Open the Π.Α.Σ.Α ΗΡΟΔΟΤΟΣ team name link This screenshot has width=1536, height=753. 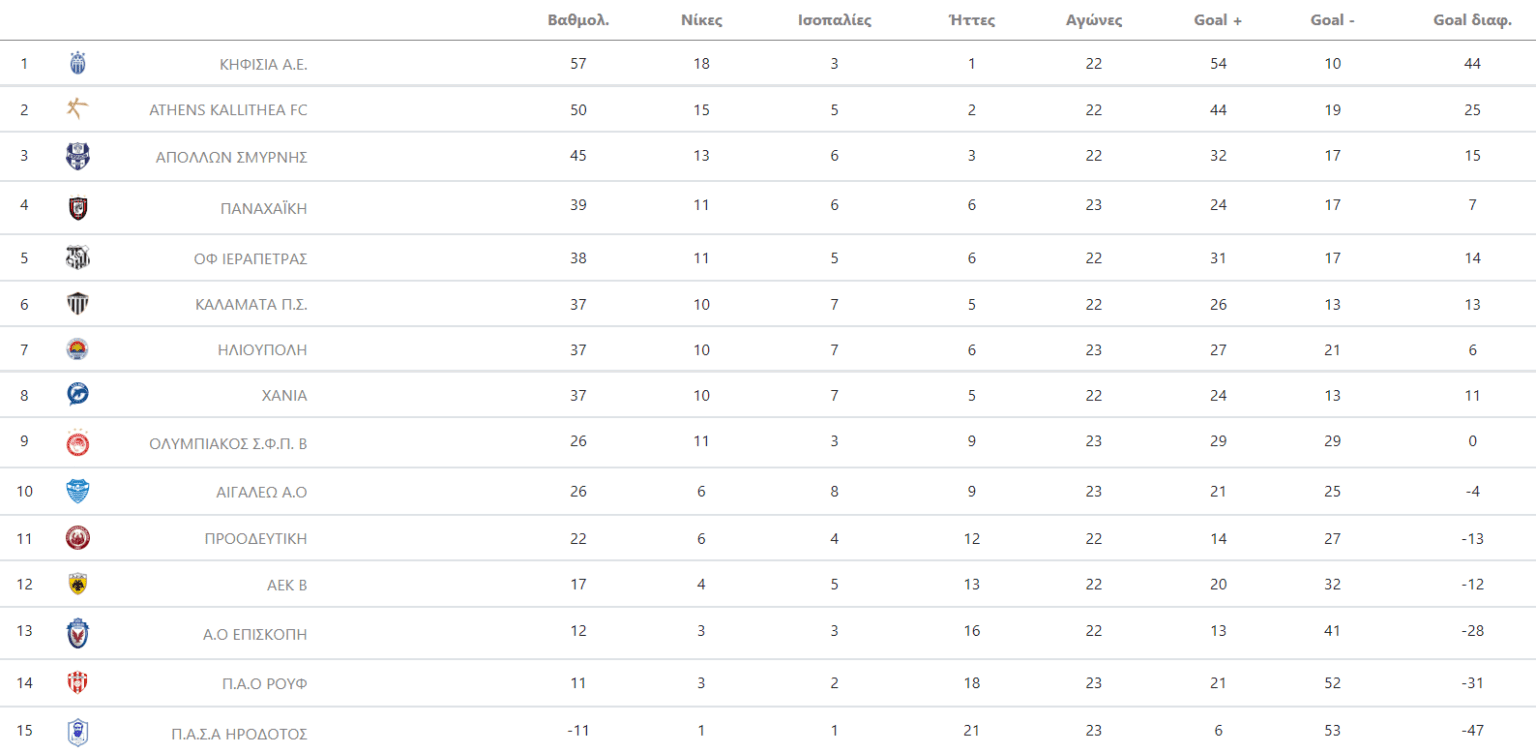239,733
